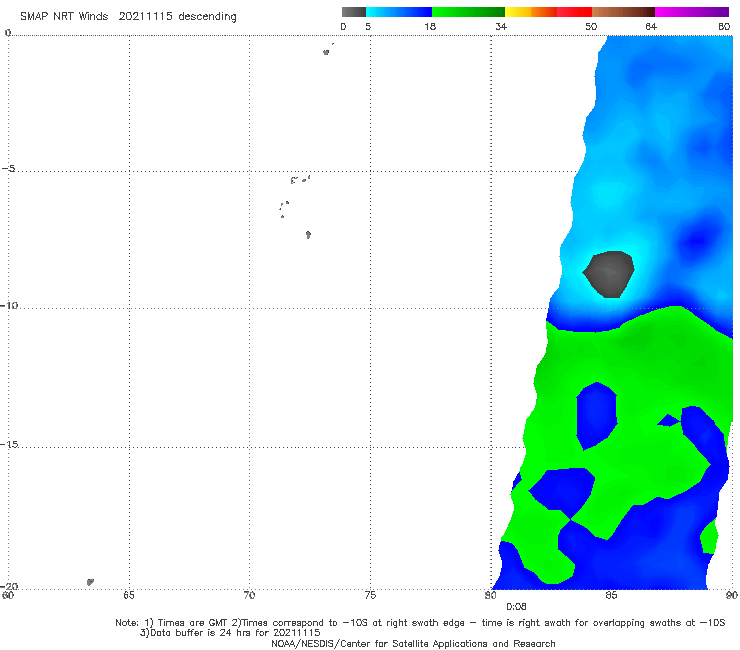Click the '18' label under the color bar
Screen dimensions: 740x650
click(x=430, y=26)
